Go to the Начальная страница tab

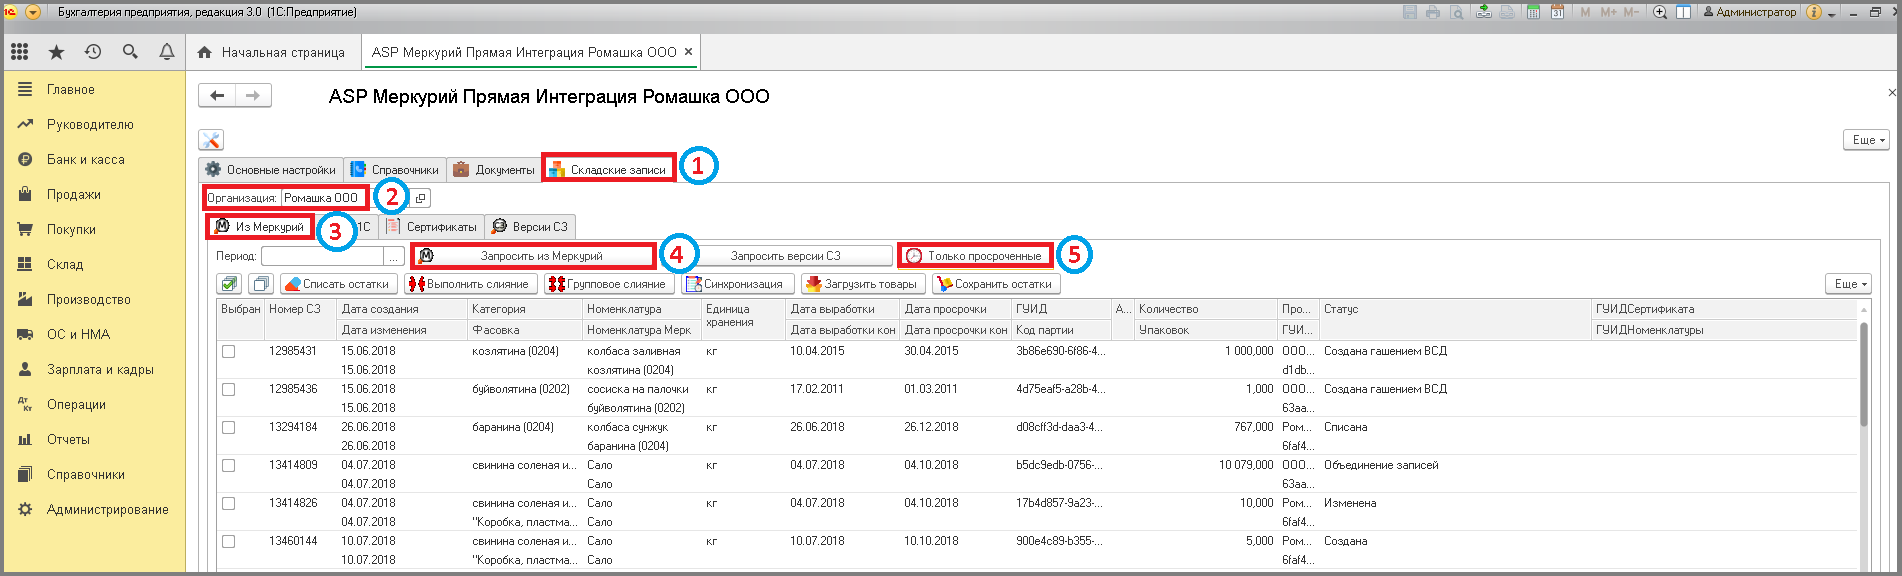pyautogui.click(x=272, y=52)
